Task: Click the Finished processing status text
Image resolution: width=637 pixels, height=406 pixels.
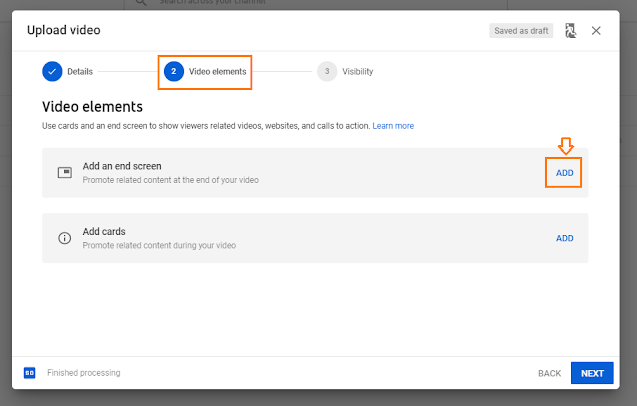Action: 84,373
